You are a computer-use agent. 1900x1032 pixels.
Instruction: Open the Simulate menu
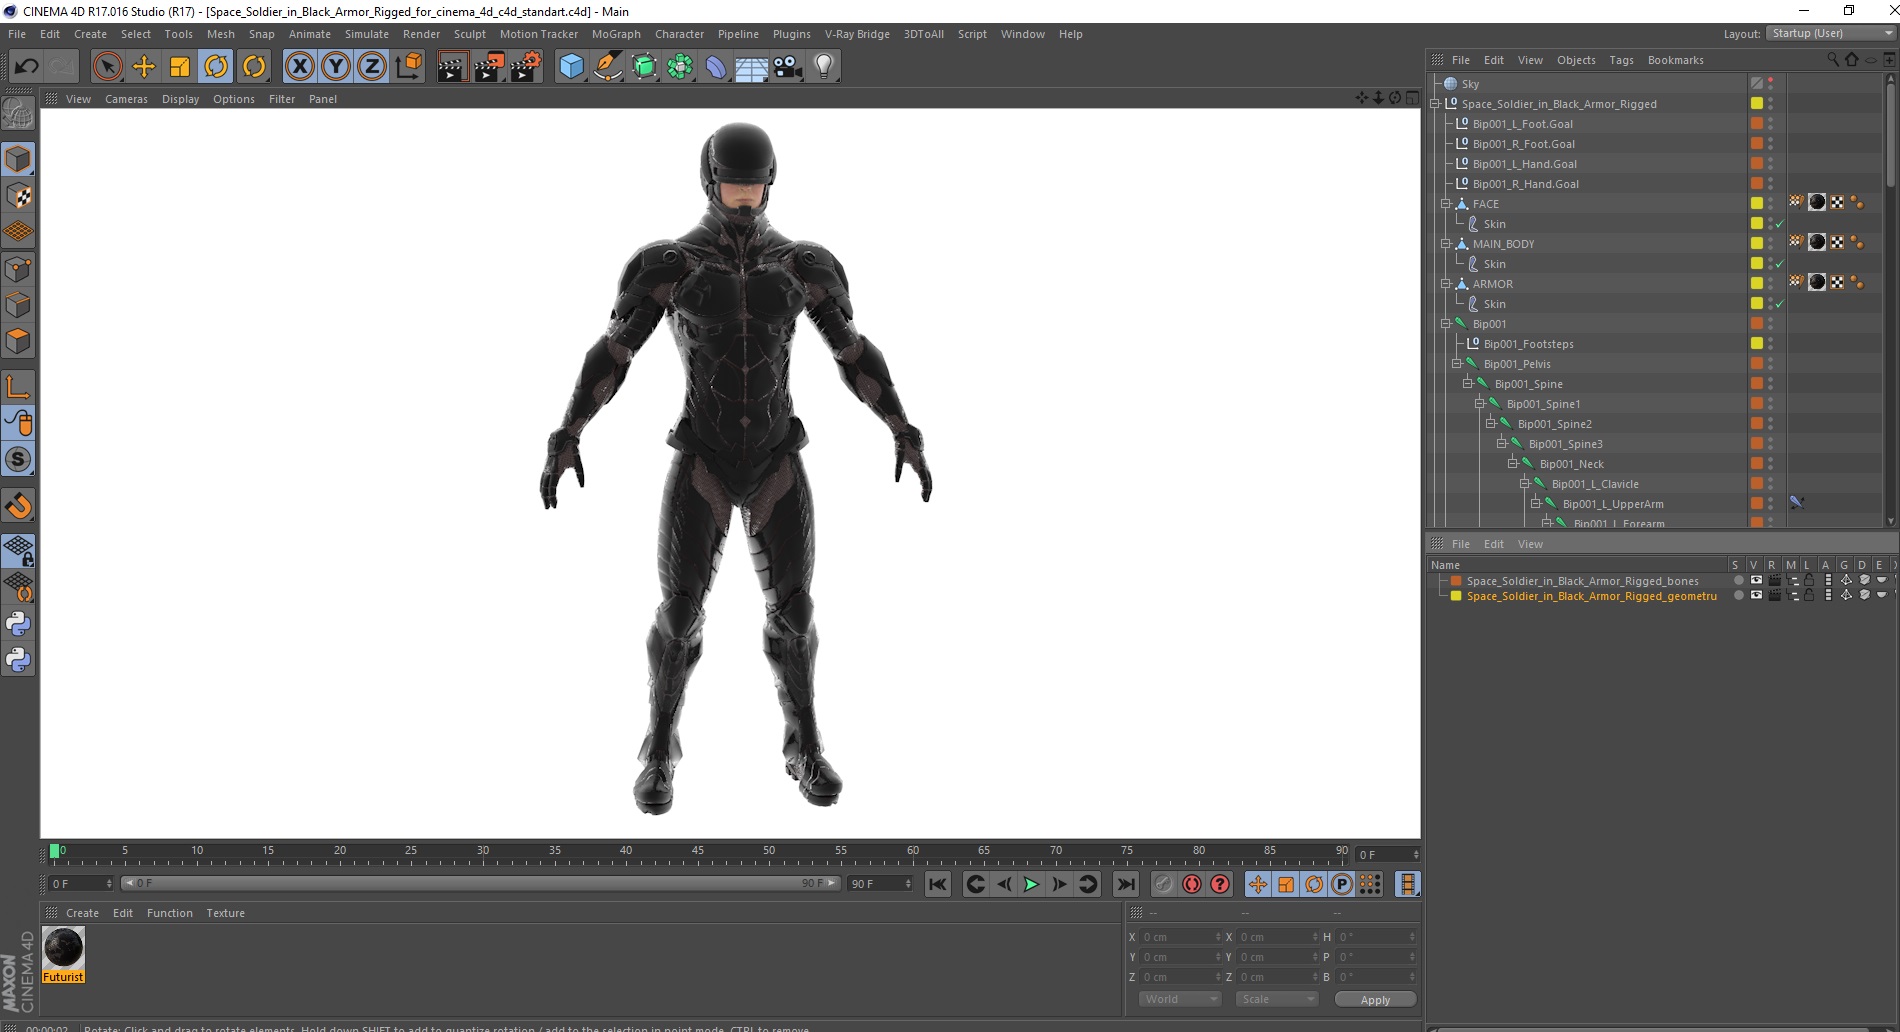tap(367, 34)
